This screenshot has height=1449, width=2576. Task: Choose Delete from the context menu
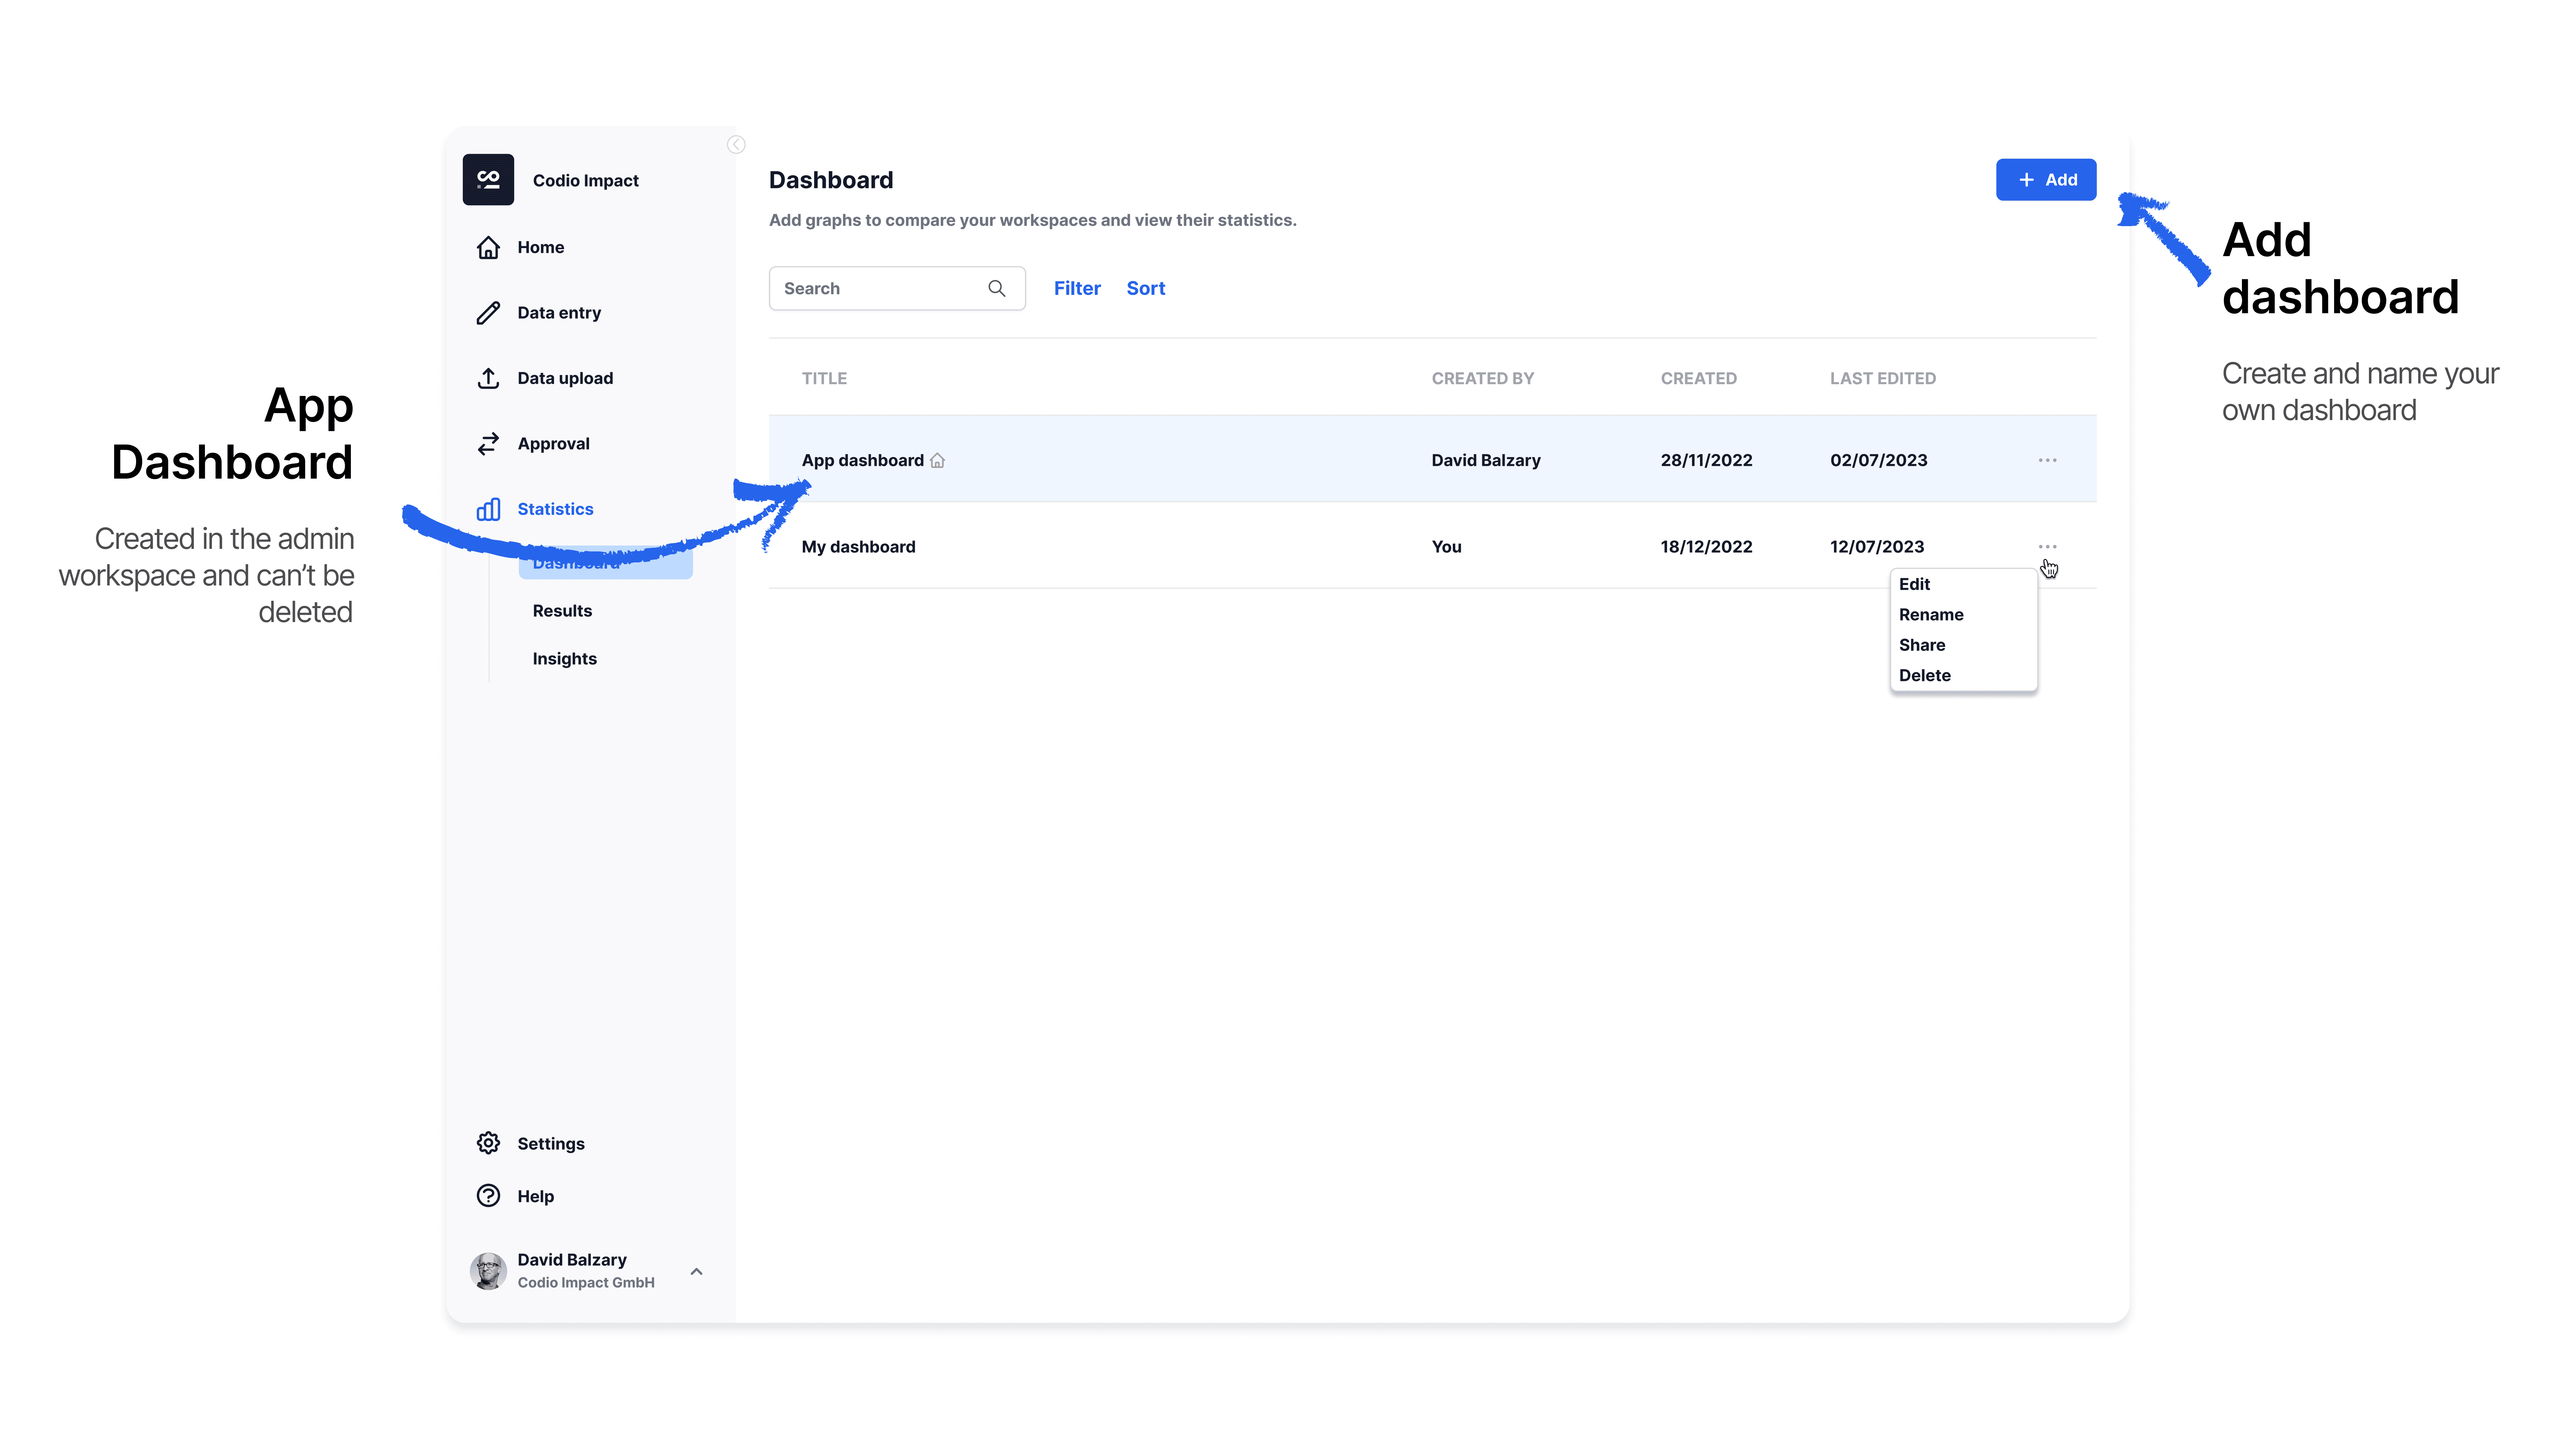pyautogui.click(x=1925, y=676)
